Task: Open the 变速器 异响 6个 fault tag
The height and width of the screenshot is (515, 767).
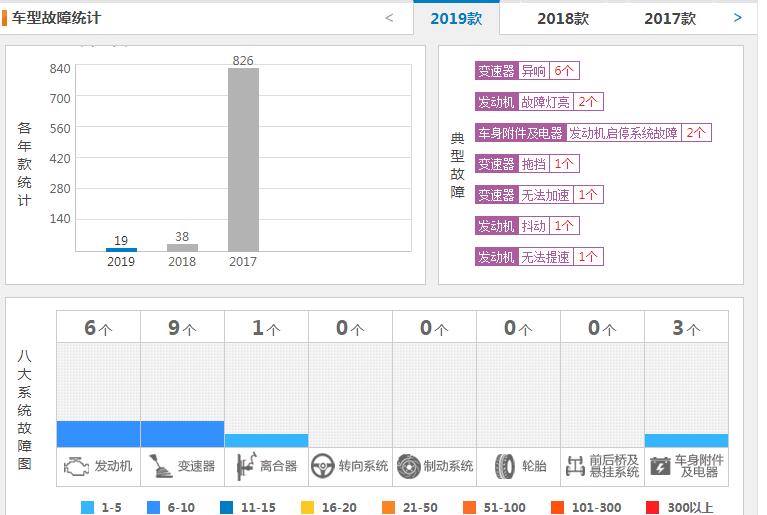Action: coord(527,71)
